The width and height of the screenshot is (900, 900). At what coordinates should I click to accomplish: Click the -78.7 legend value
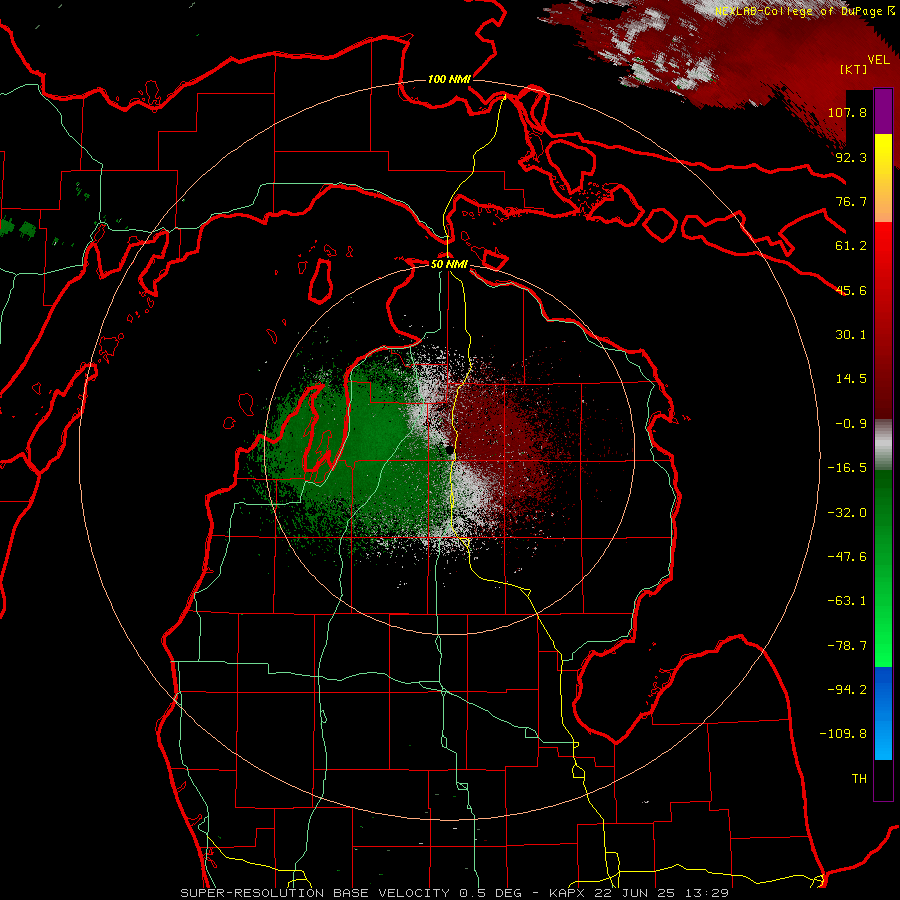pyautogui.click(x=847, y=646)
